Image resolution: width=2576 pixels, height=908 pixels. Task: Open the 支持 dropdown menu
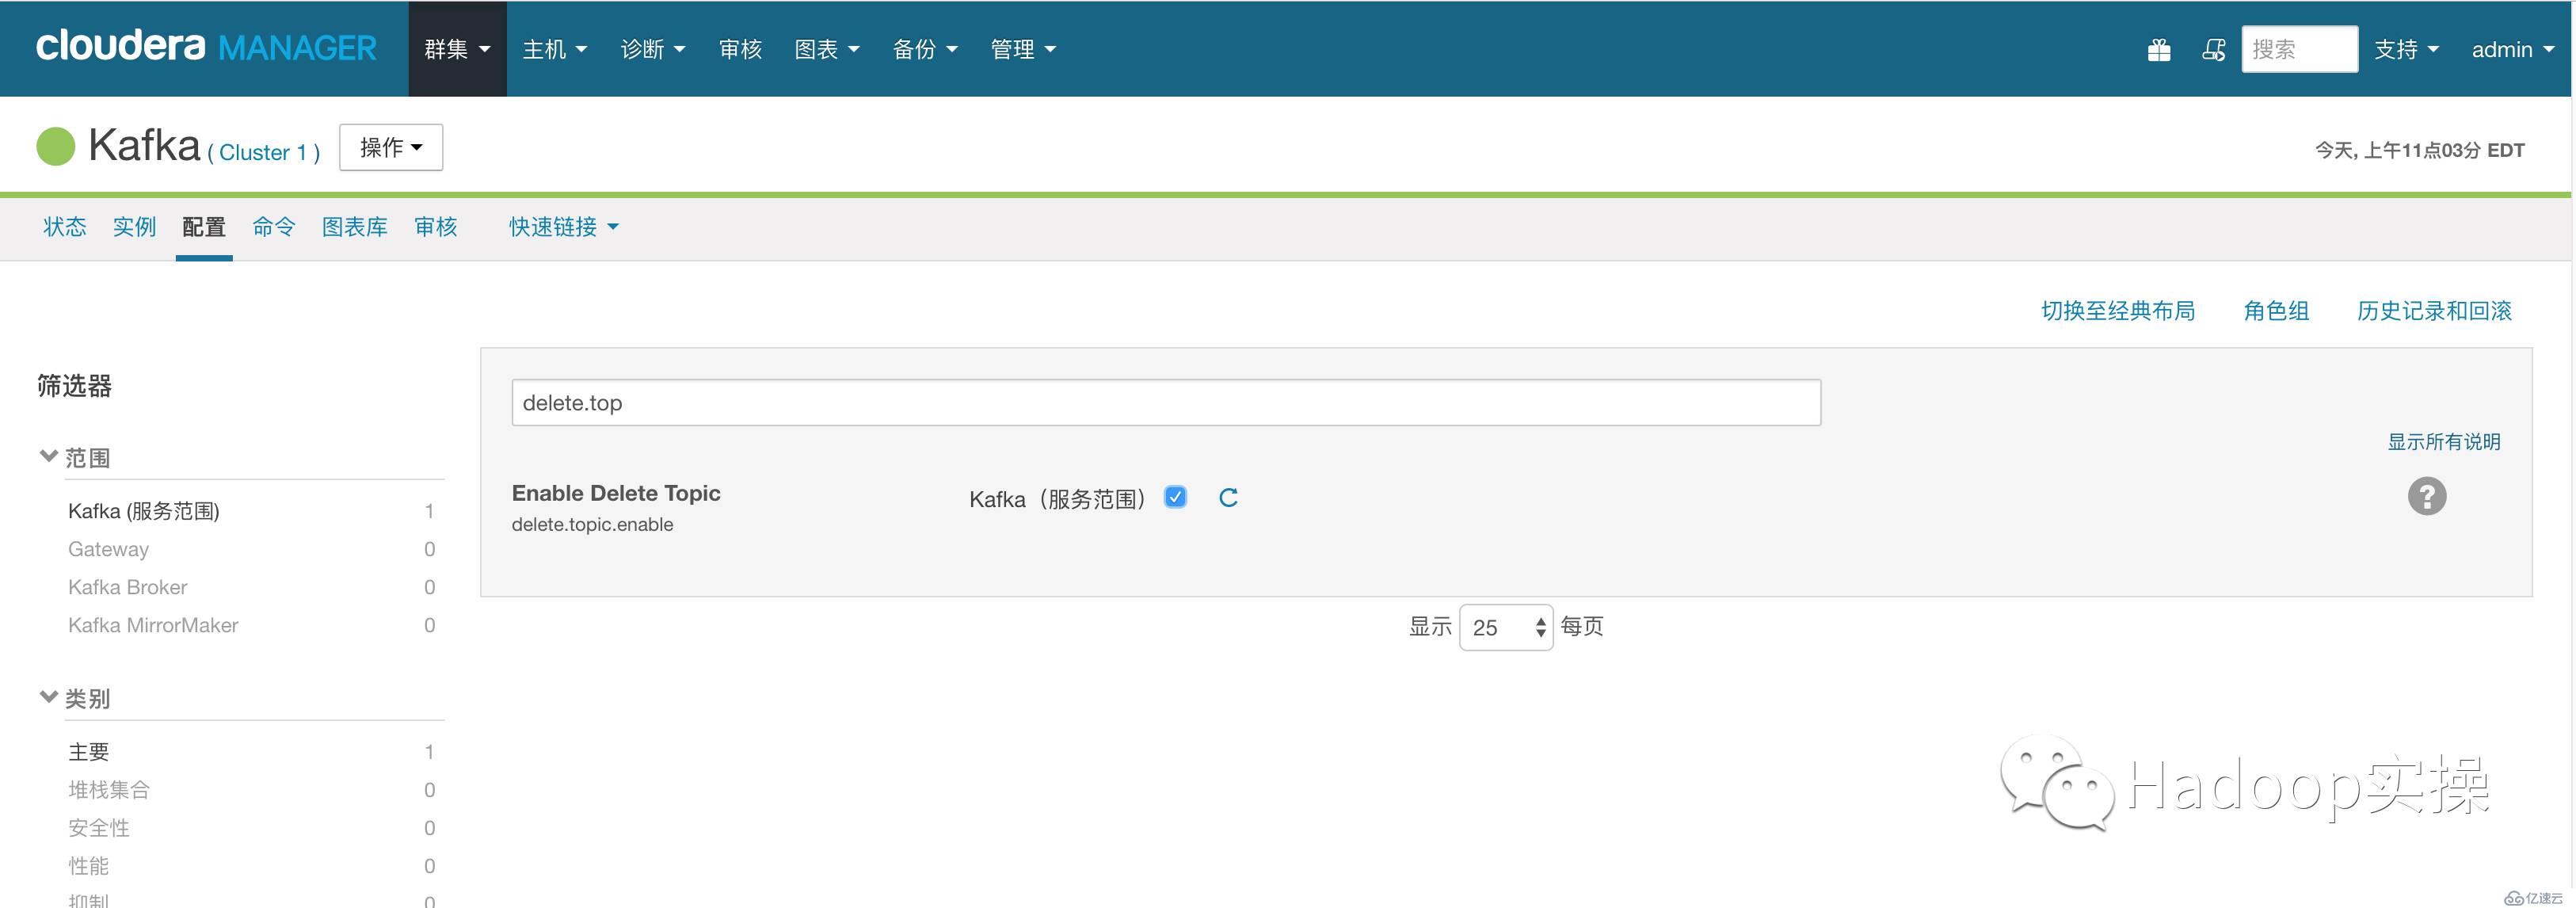click(x=2406, y=49)
